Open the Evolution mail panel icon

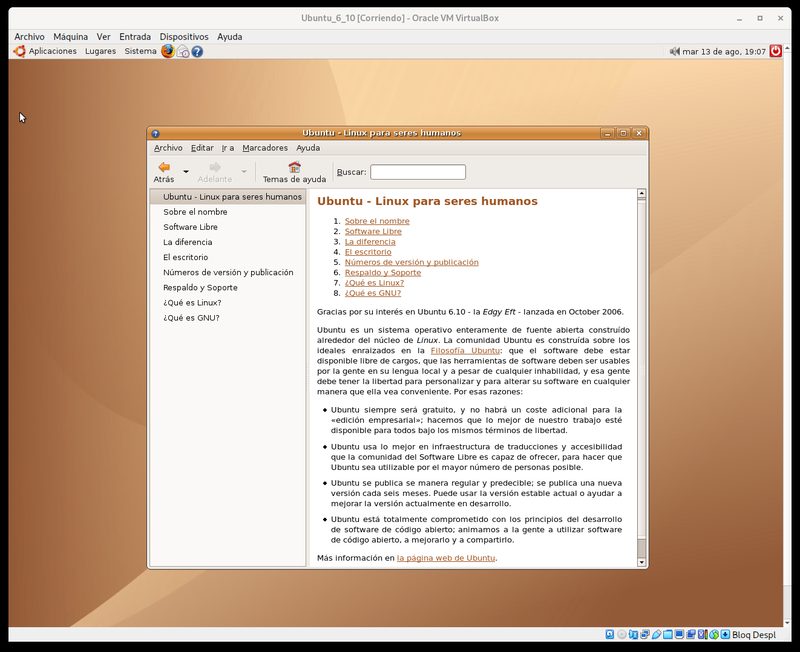tap(183, 52)
